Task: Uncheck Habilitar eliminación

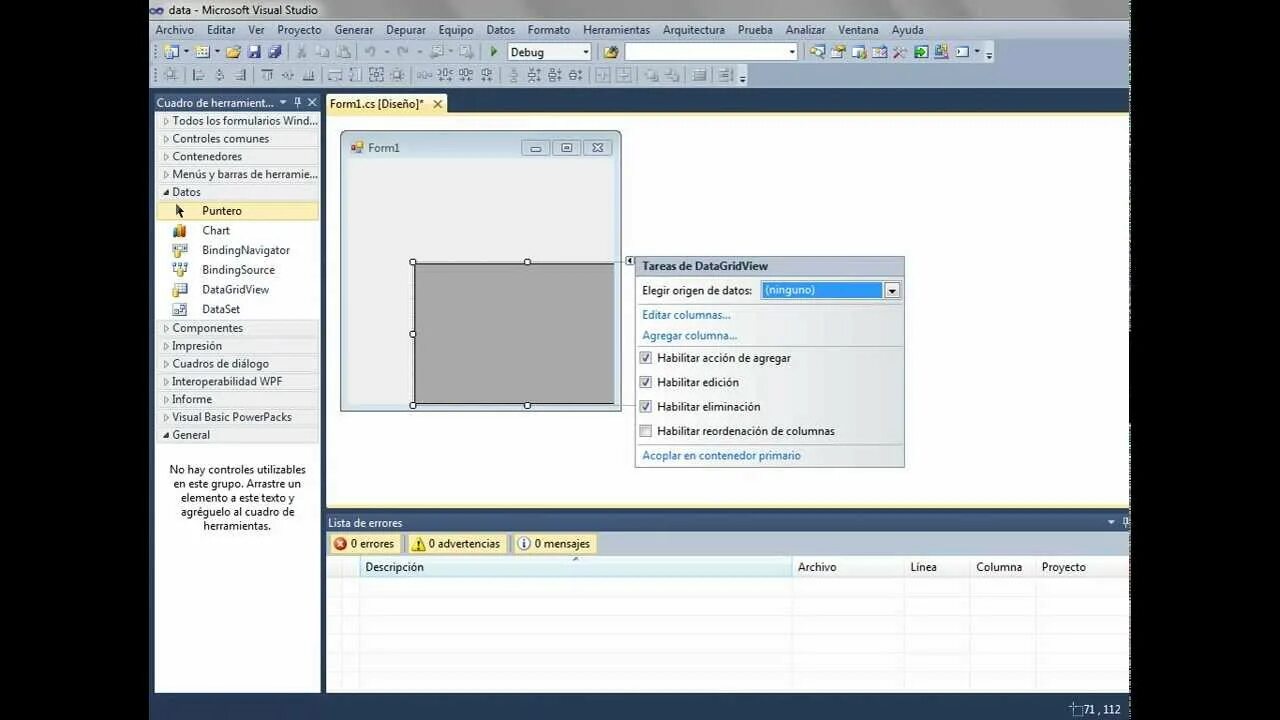Action: click(x=646, y=407)
